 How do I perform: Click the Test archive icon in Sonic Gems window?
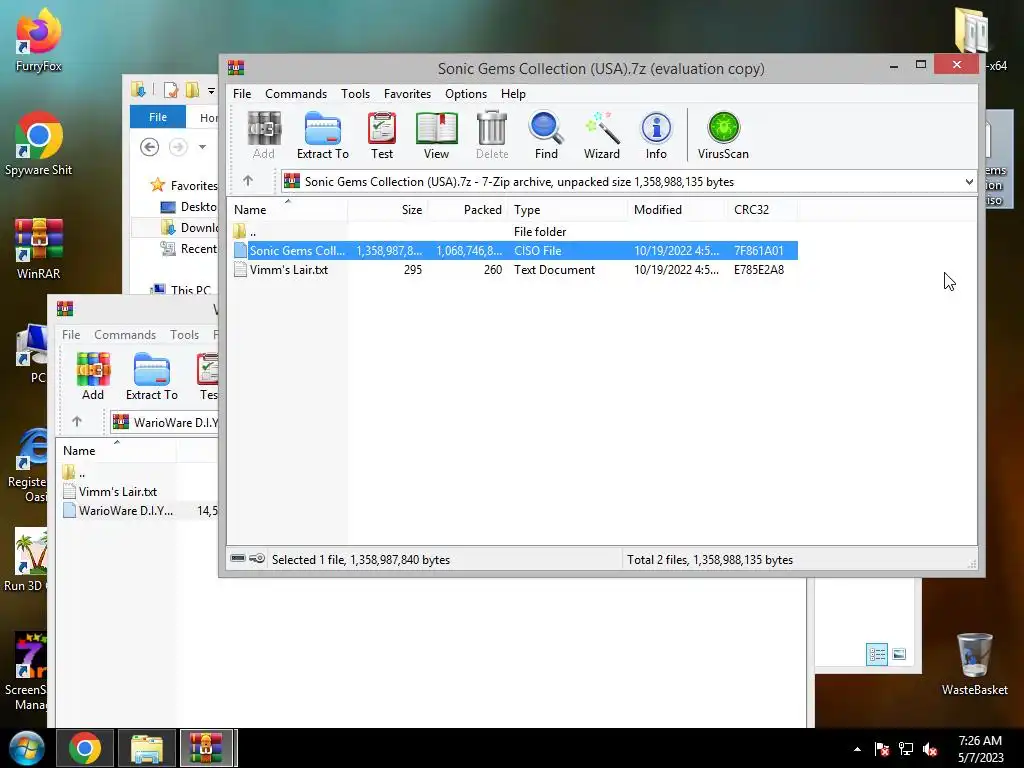(382, 135)
